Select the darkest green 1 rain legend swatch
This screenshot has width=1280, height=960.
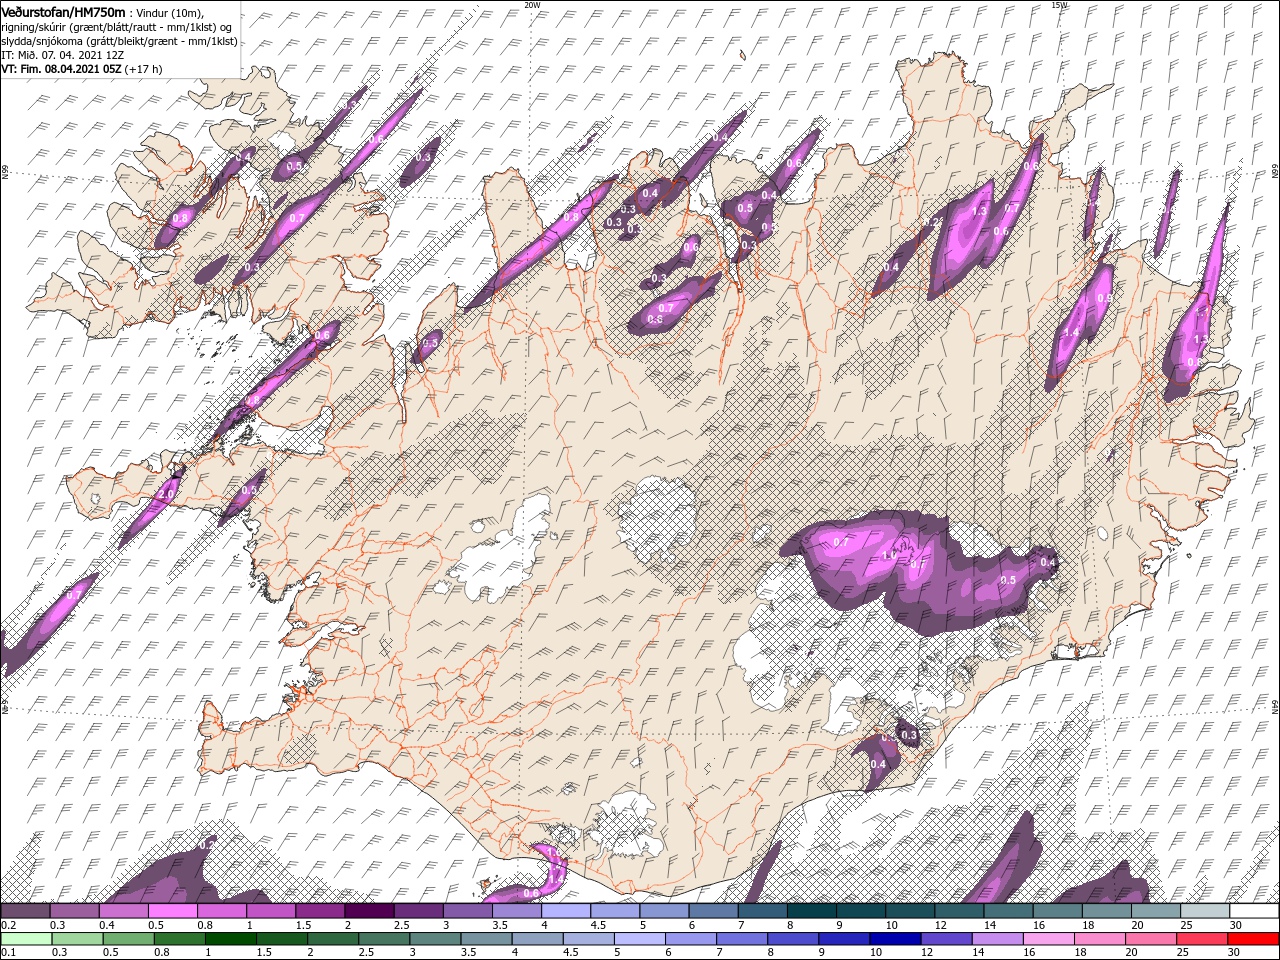230,939
